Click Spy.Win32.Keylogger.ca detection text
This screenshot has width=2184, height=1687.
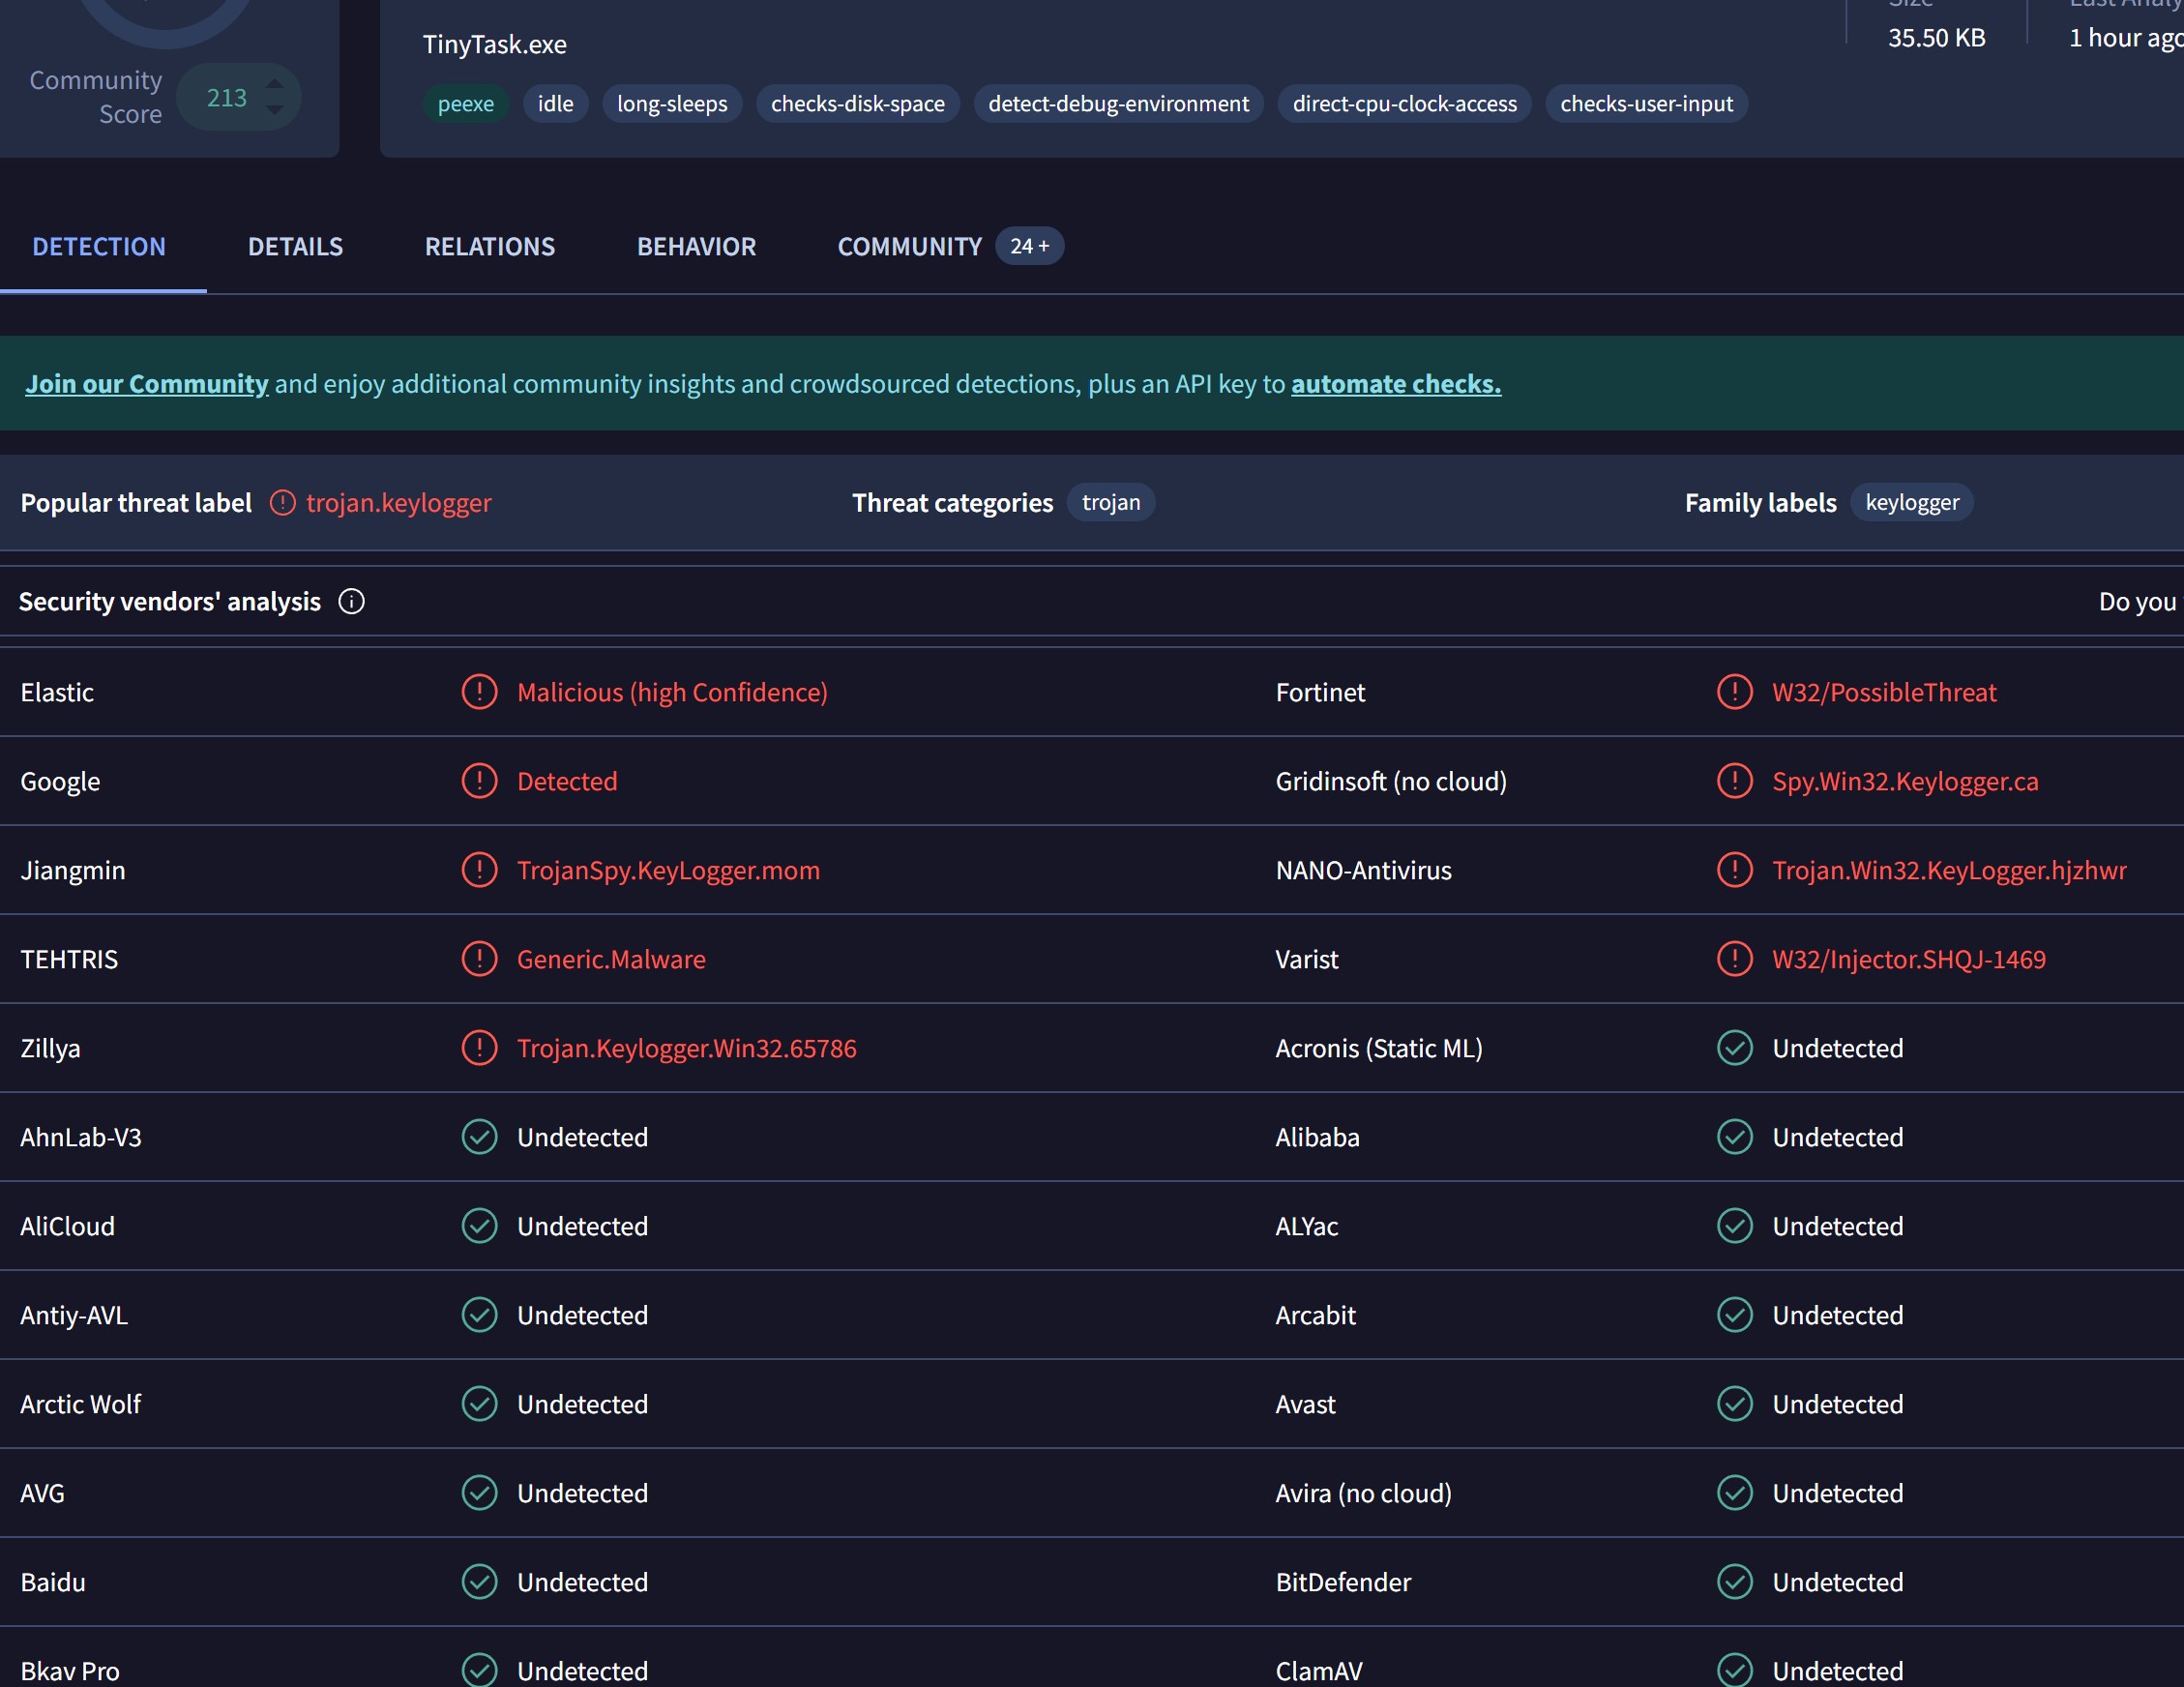[1905, 782]
